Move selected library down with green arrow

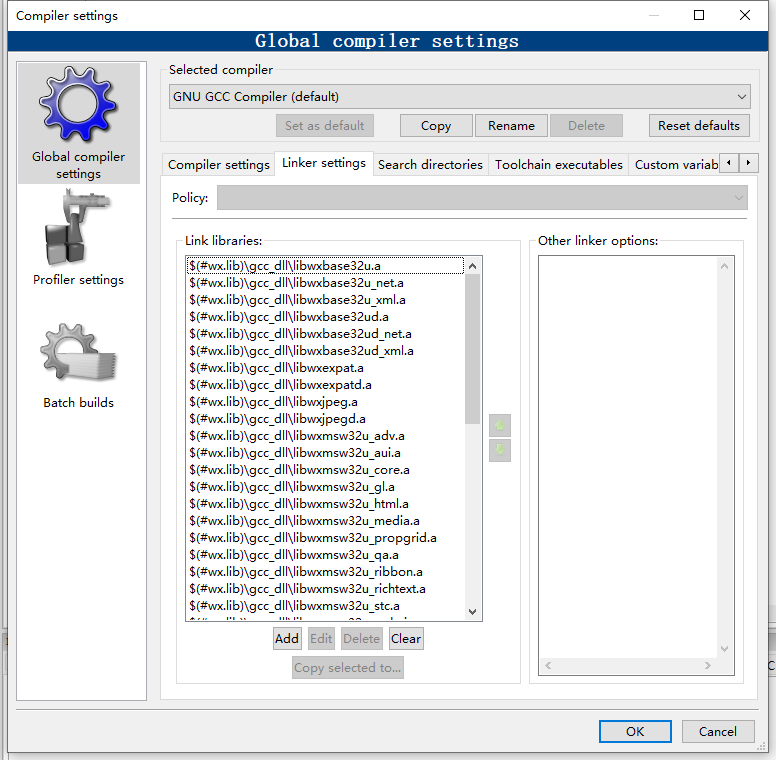pos(499,450)
